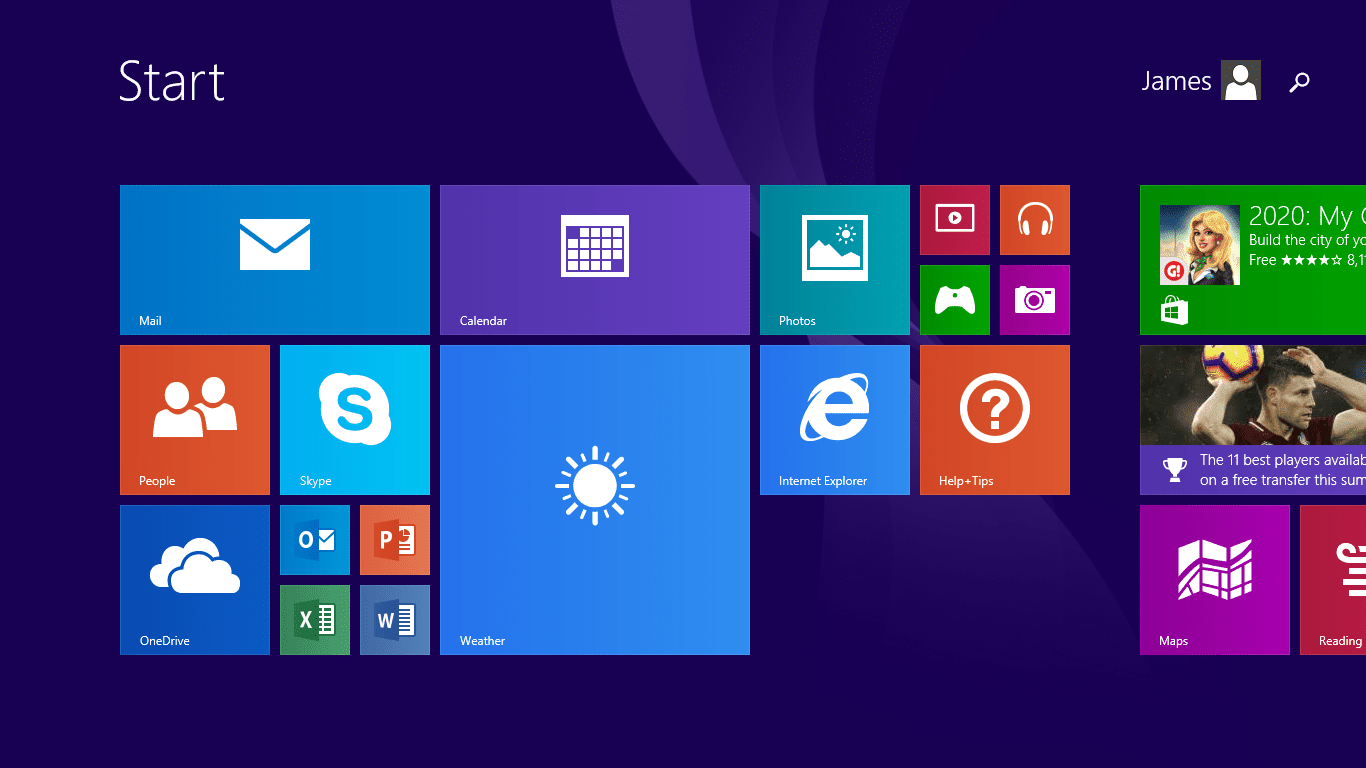Click the James user account picture
The width and height of the screenshot is (1366, 768).
(1240, 80)
